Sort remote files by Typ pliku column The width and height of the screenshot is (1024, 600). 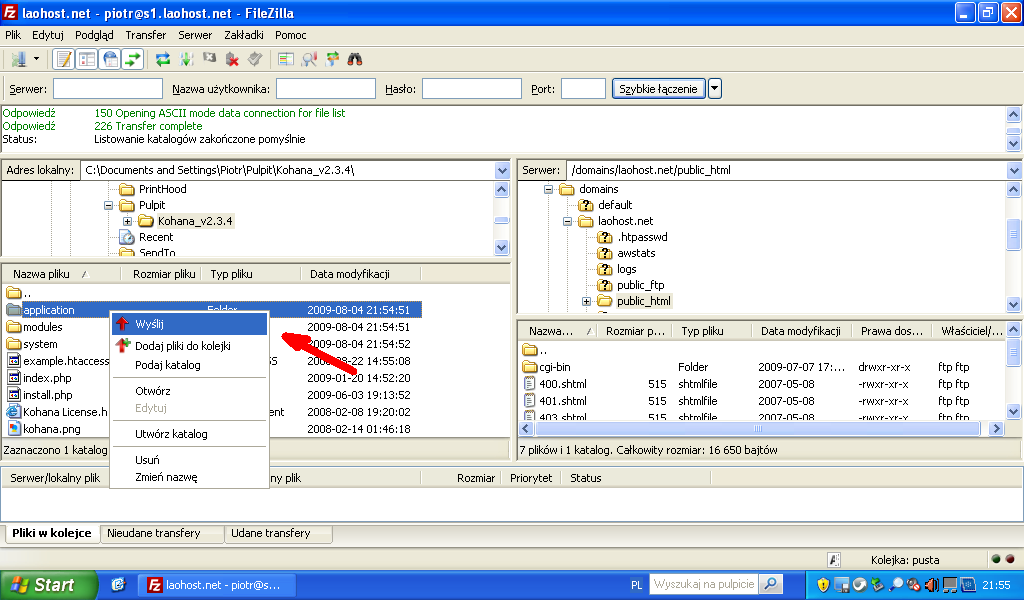coord(712,331)
